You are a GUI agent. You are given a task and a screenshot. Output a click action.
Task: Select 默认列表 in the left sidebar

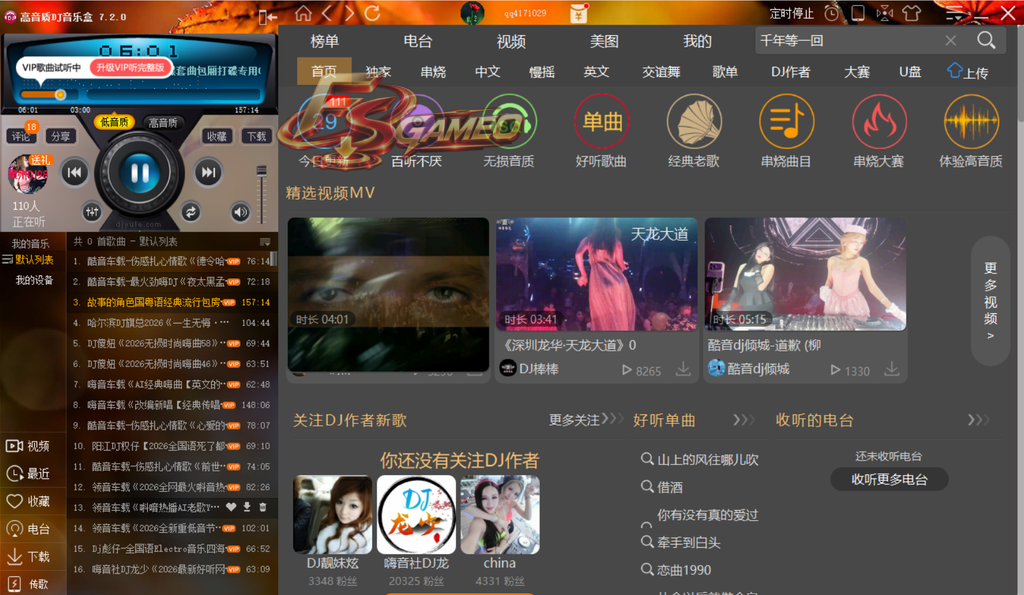point(34,260)
